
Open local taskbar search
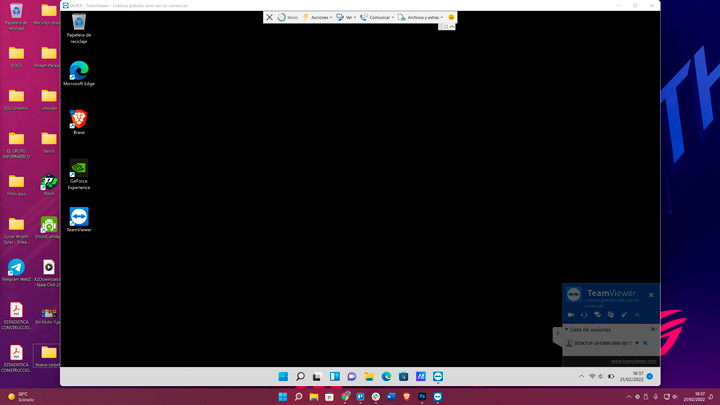[298, 397]
